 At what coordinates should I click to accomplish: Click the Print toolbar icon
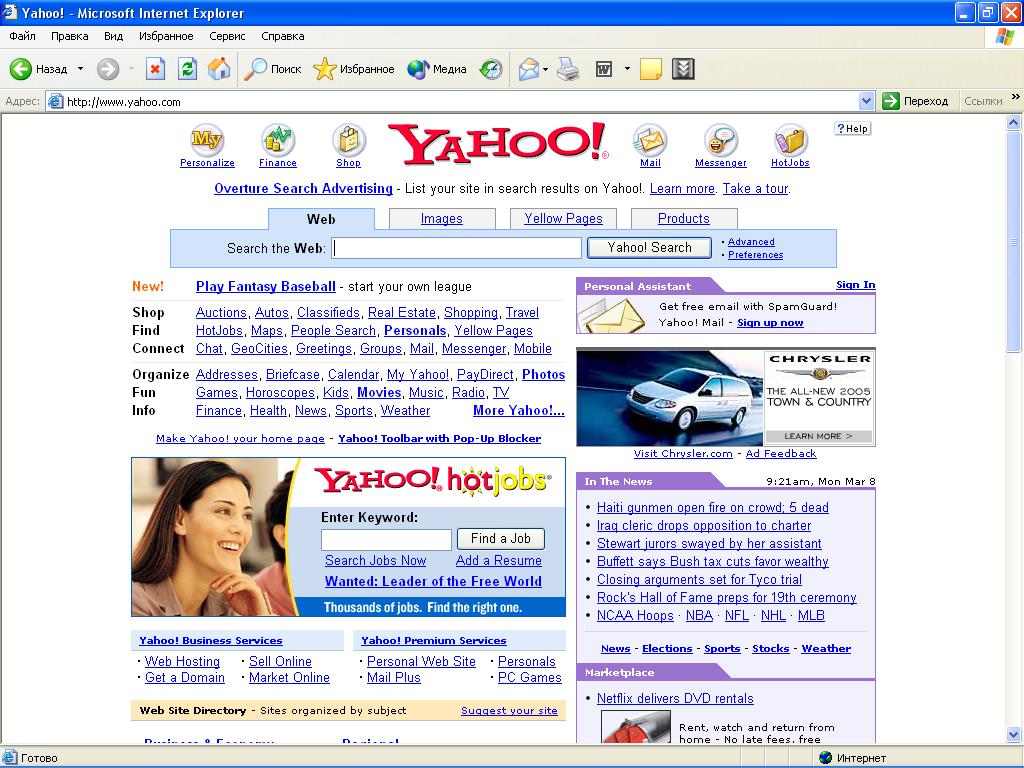point(568,69)
